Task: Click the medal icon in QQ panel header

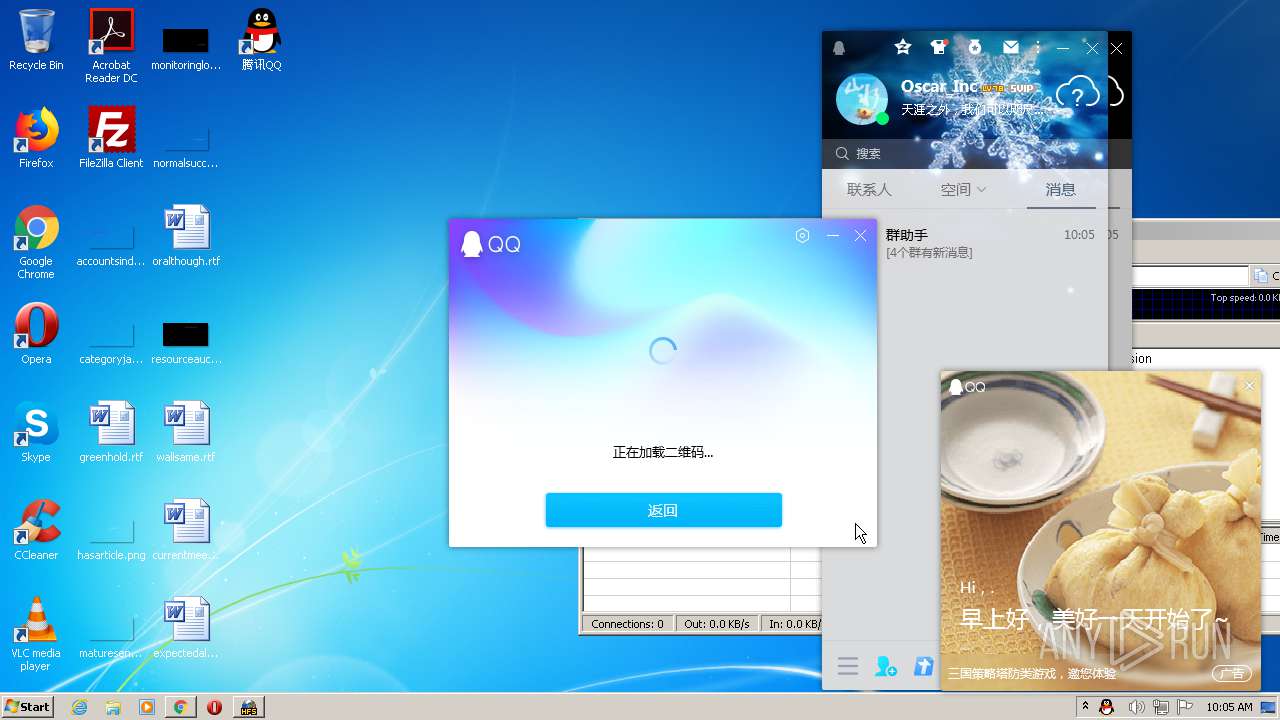Action: (x=975, y=47)
